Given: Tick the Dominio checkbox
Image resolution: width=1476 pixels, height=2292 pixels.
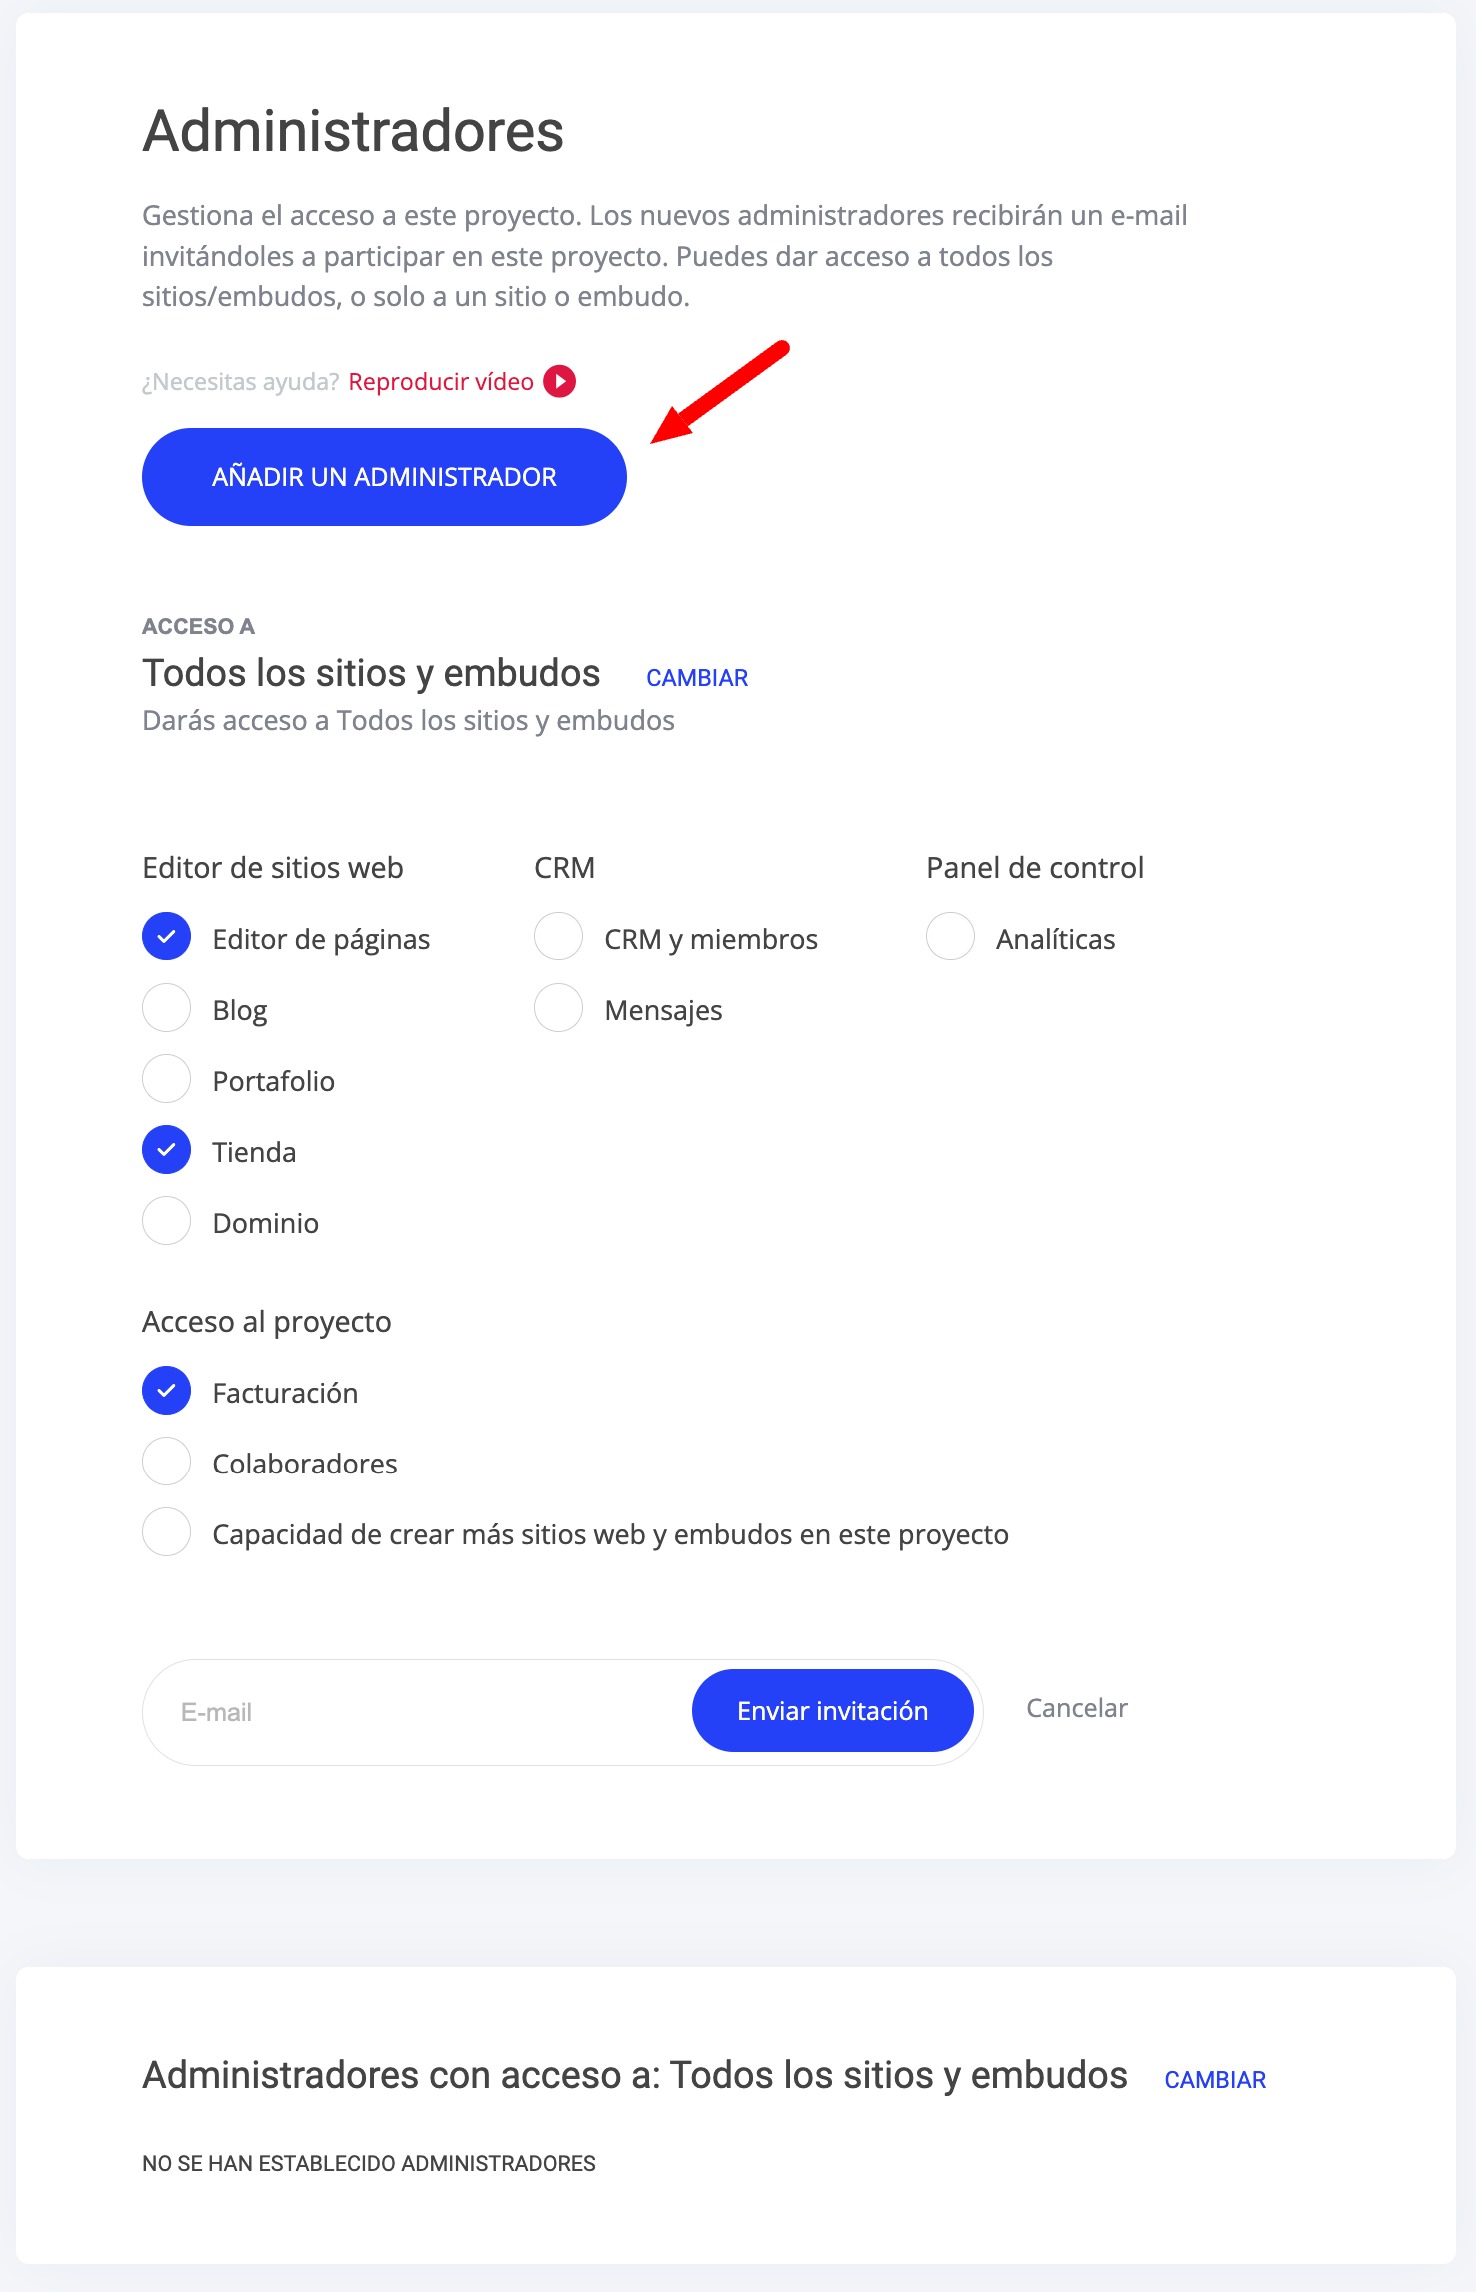Looking at the screenshot, I should point(166,1221).
